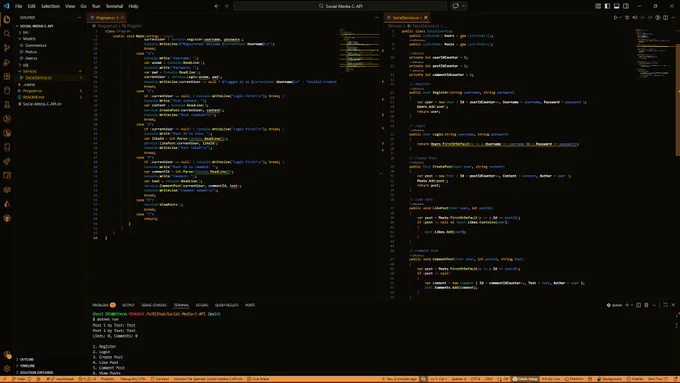Close the SocialService.cs editor tab

click(x=426, y=18)
